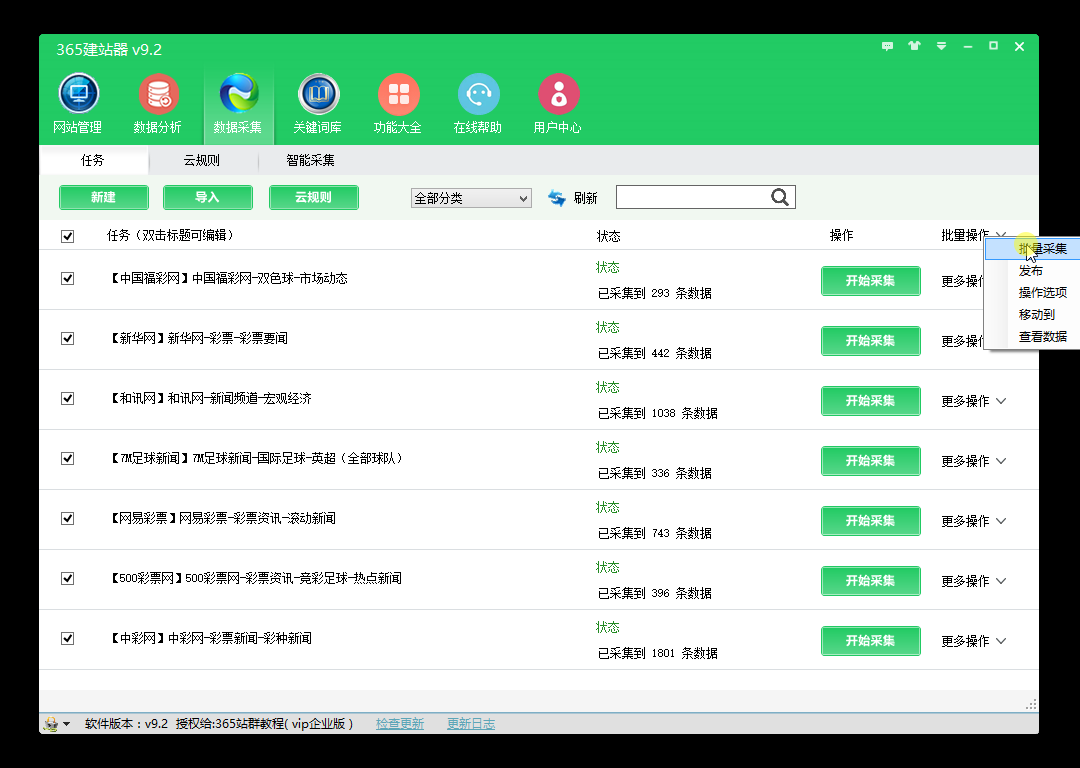
Task: Open the status bar user dropdown arrow
Action: tap(66, 724)
